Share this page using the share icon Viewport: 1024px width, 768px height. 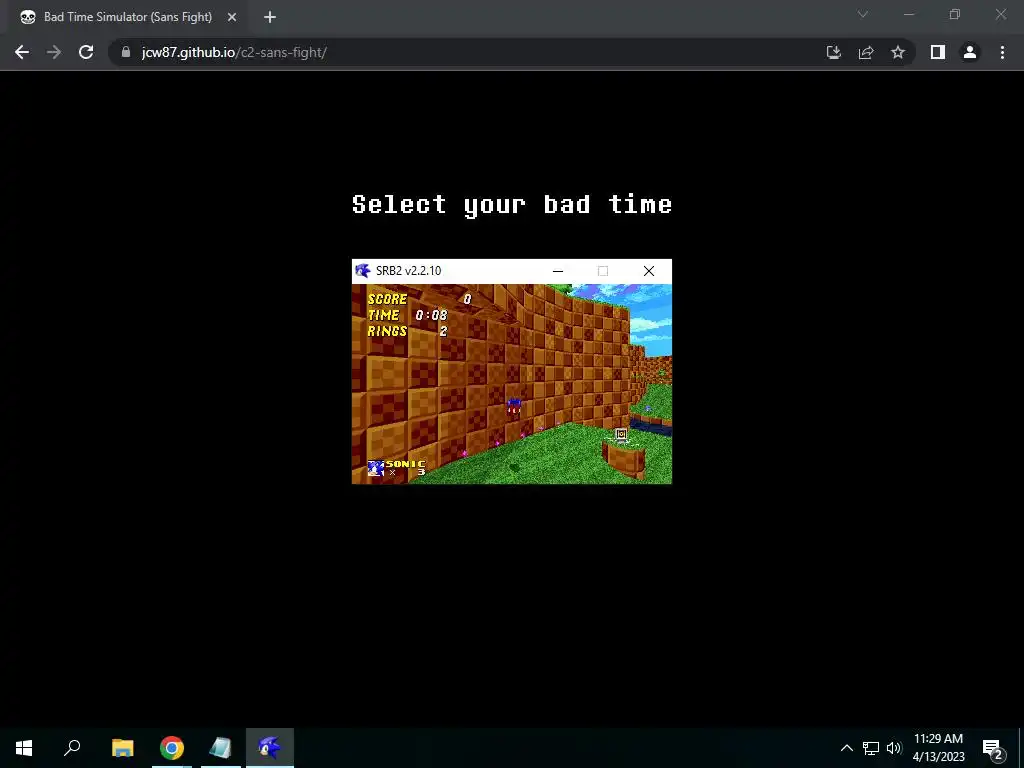[x=866, y=52]
